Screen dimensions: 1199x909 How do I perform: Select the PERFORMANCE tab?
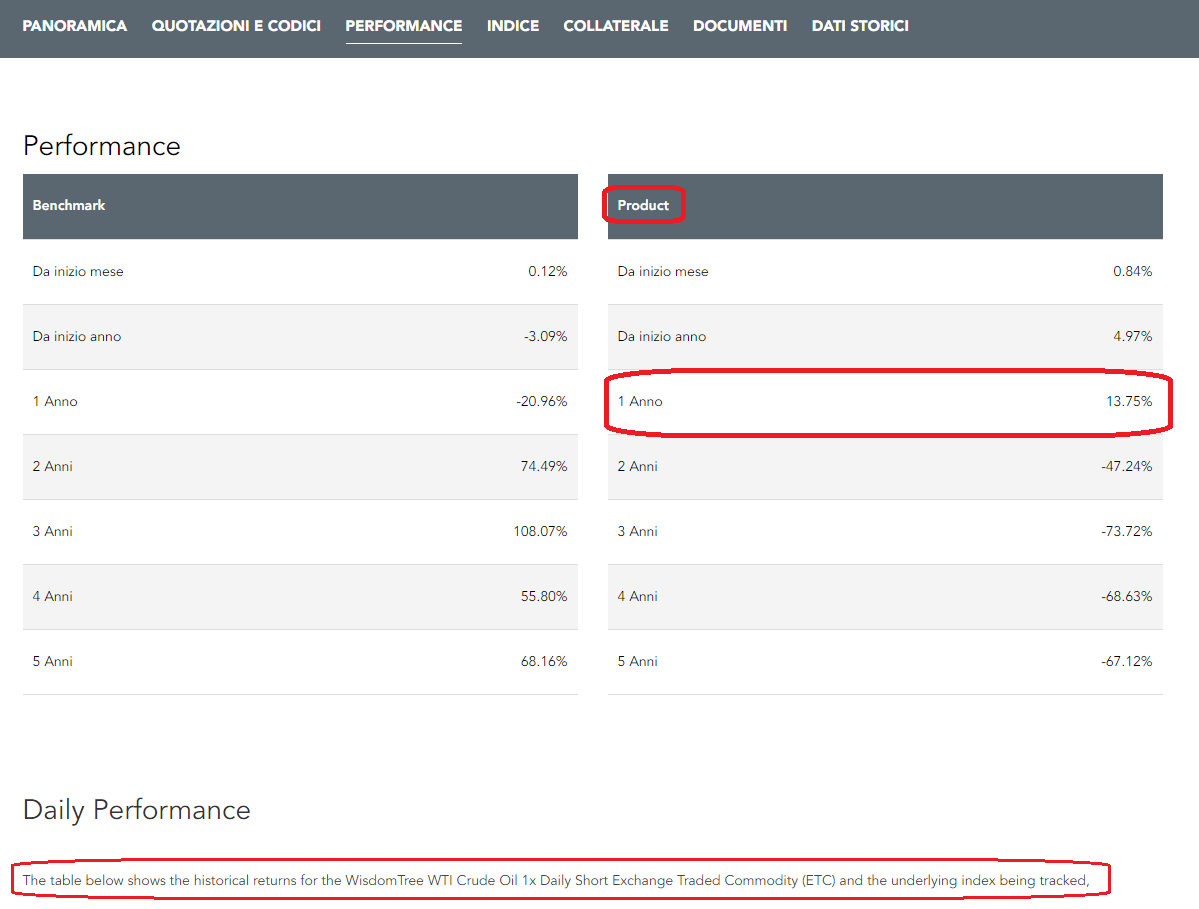point(404,26)
